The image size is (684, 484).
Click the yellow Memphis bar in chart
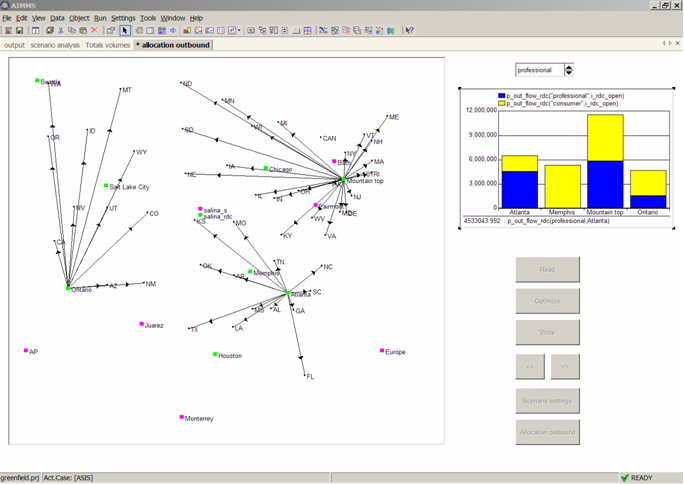tap(562, 187)
